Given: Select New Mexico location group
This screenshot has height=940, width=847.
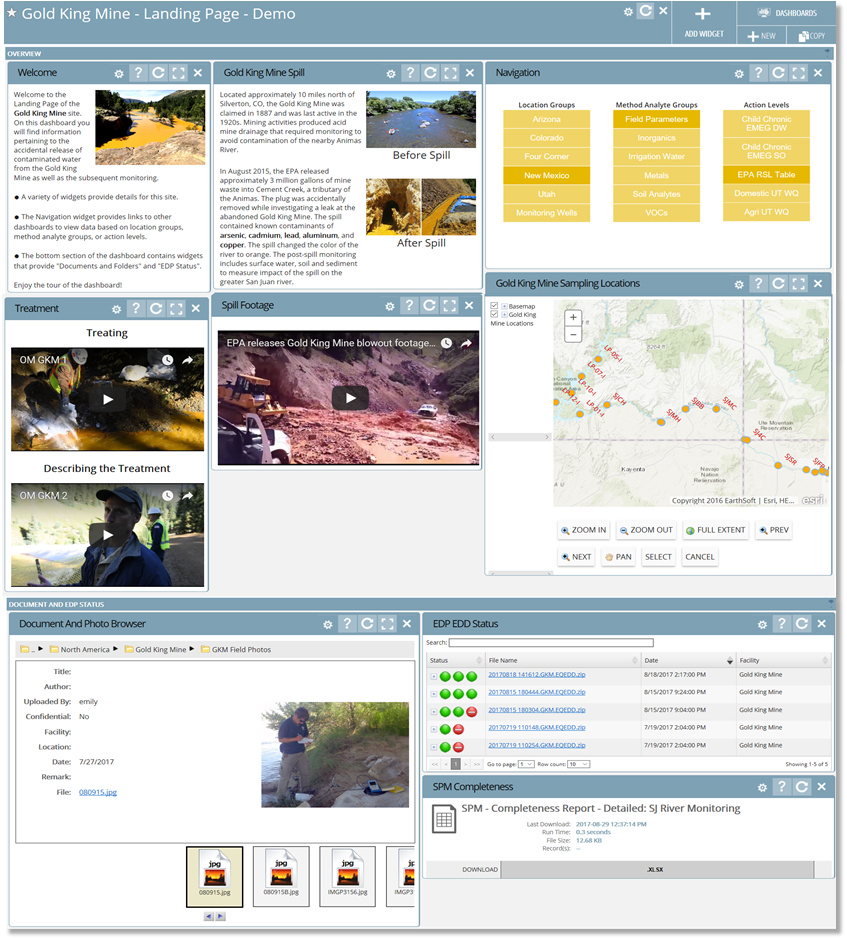Looking at the screenshot, I should pos(546,175).
